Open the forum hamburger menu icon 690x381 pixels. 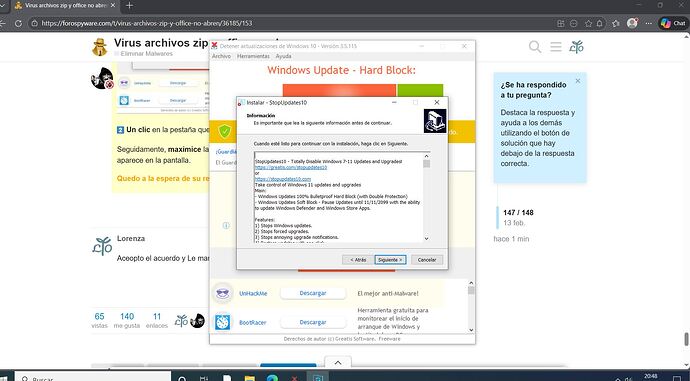coord(556,46)
